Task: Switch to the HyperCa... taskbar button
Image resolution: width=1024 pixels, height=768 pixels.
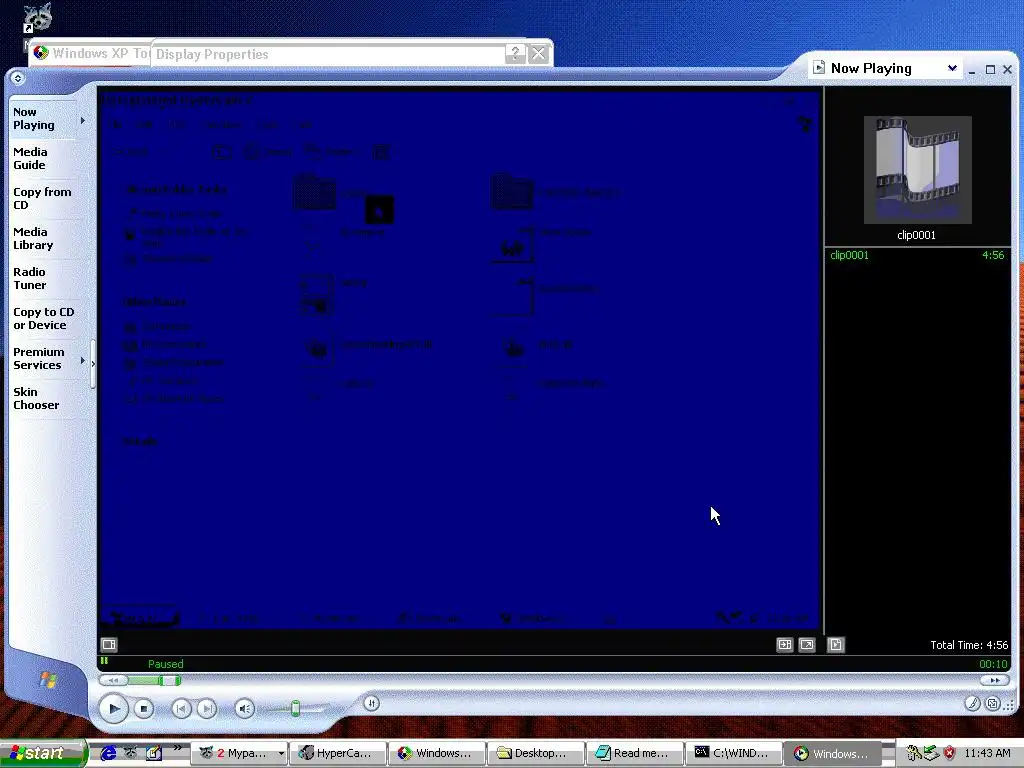Action: (338, 753)
